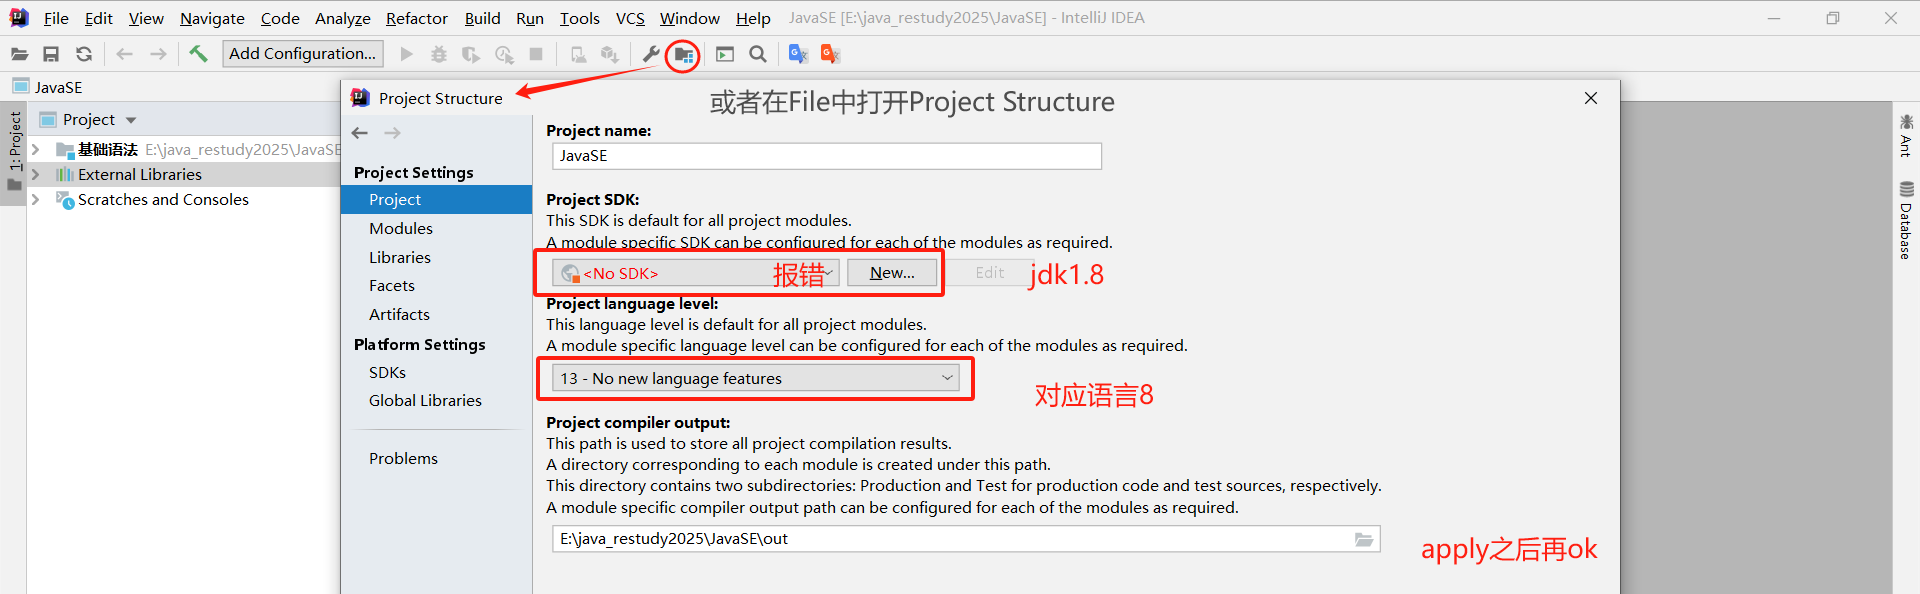
Task: Open the Navigate menu
Action: point(212,18)
